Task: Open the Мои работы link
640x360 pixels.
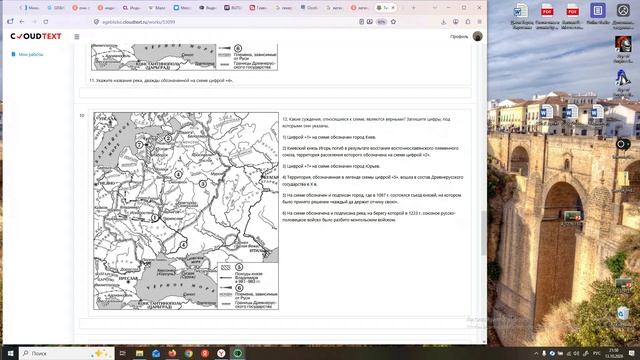Action: click(x=31, y=54)
